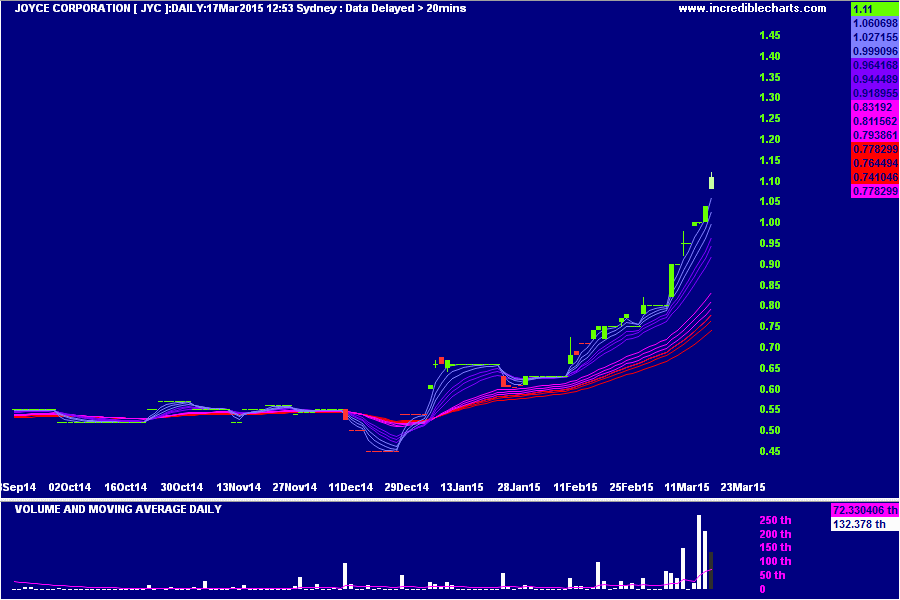Image resolution: width=900 pixels, height=600 pixels.
Task: Click the 13Nov14 date label
Action: coord(238,487)
